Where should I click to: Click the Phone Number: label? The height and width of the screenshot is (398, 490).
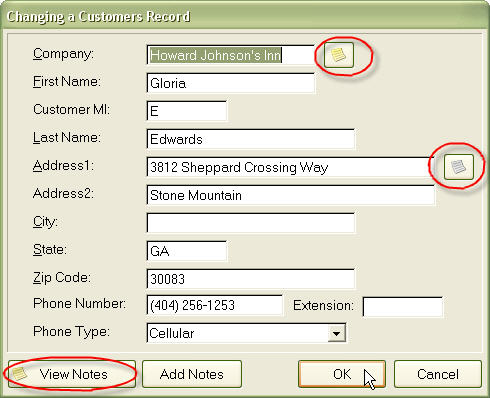click(79, 303)
